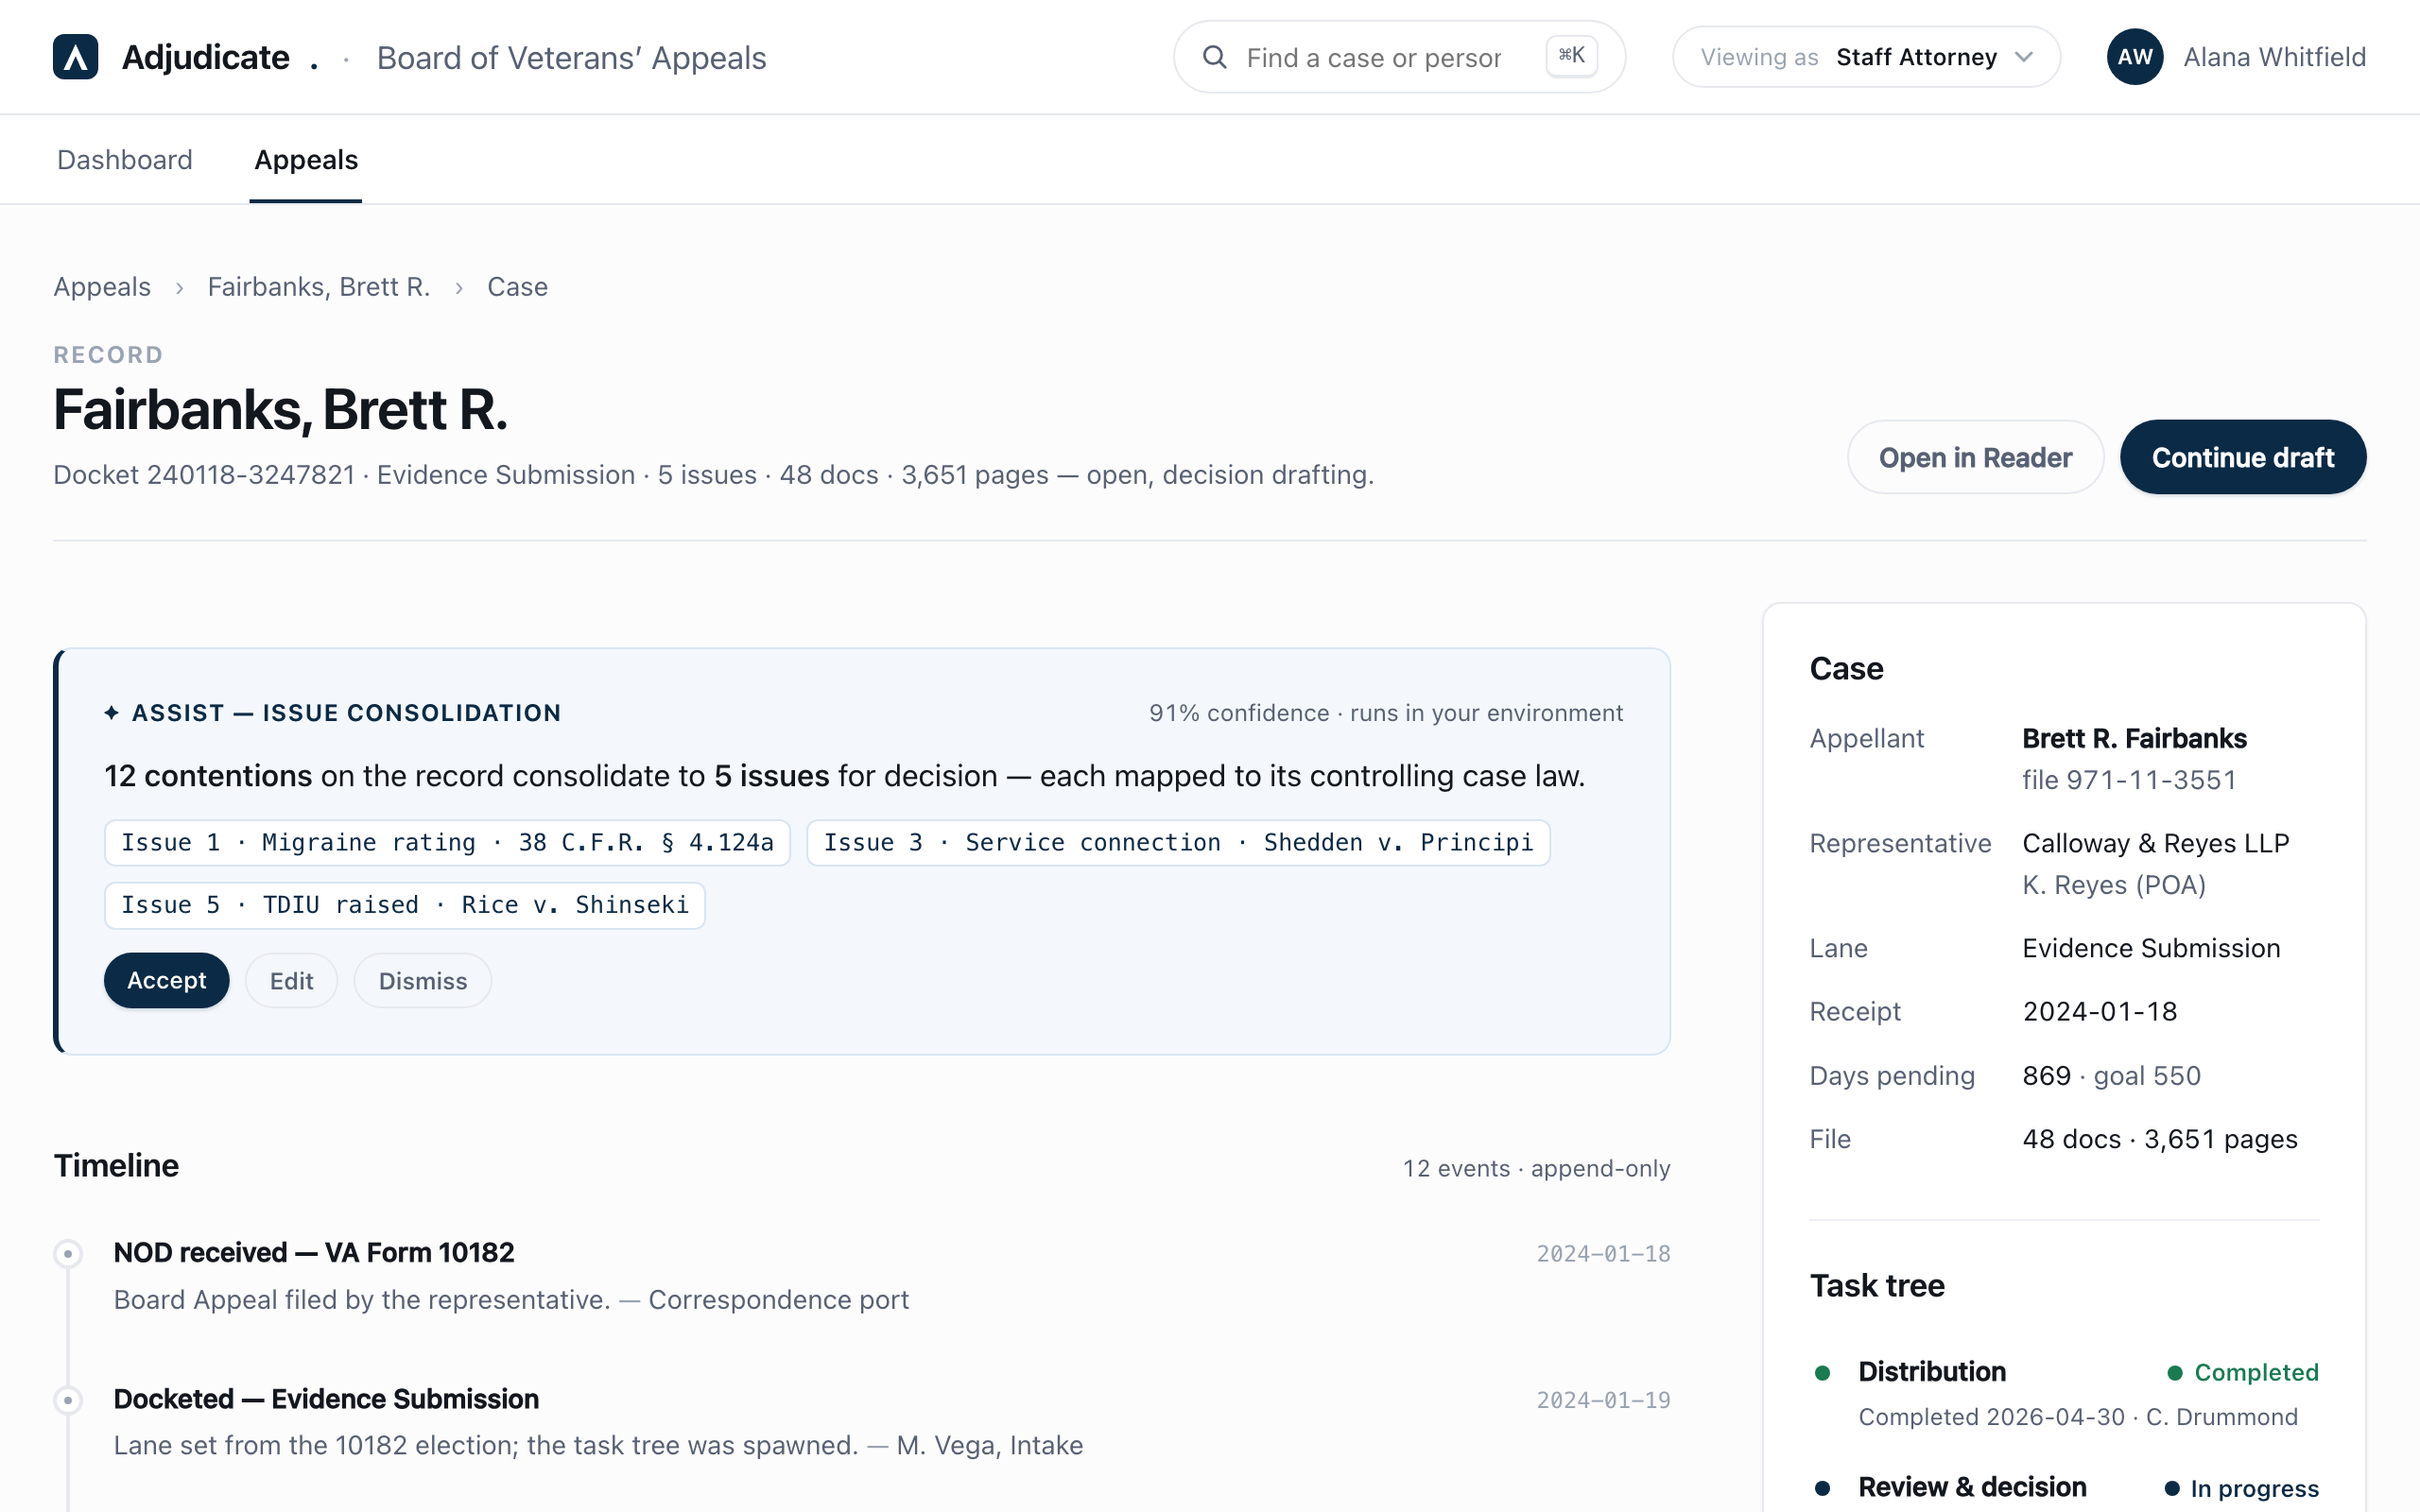This screenshot has height=1512, width=2420.
Task: Click the Docketed — Evidence Submission title
Action: tap(326, 1398)
